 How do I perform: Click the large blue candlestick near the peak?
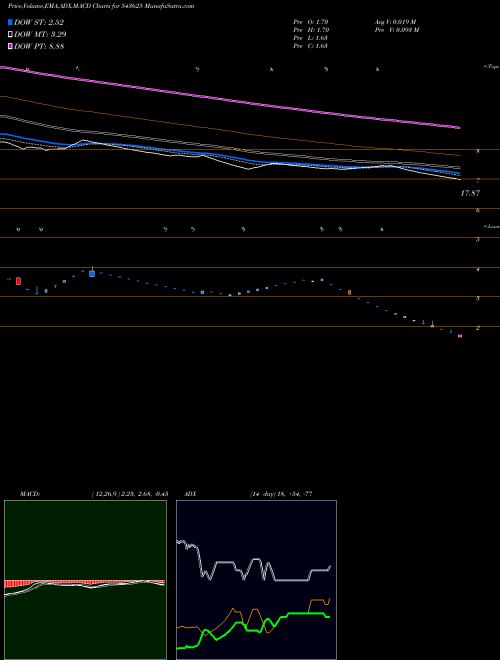(92, 273)
